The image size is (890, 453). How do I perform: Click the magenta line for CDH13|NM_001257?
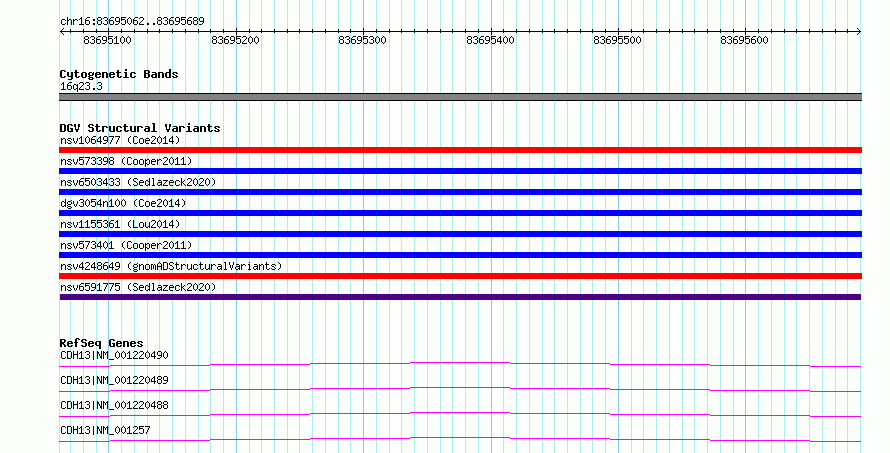(x=460, y=439)
